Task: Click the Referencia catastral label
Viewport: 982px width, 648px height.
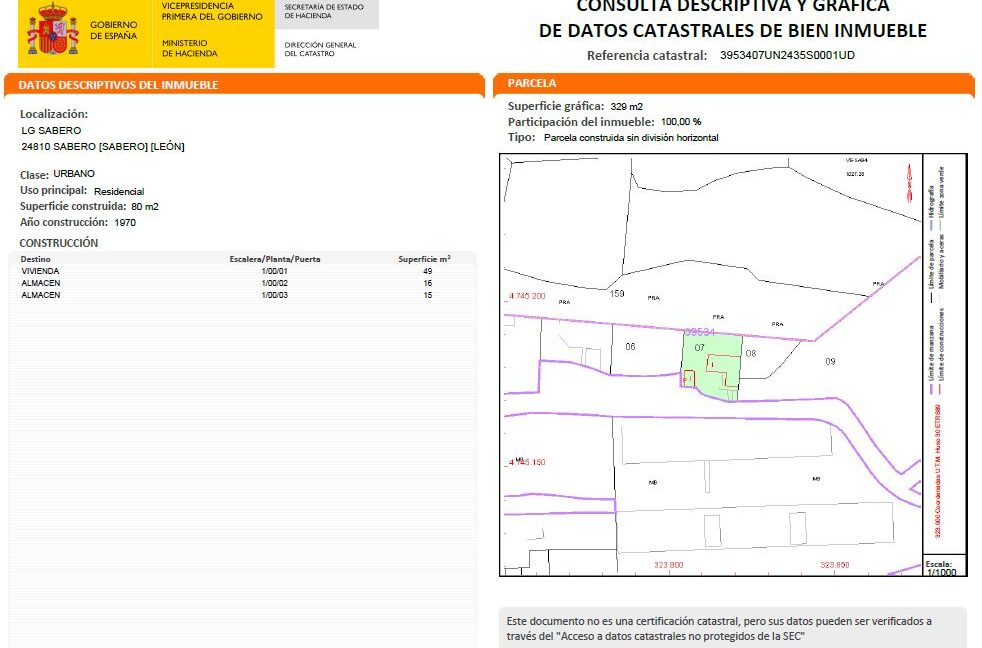Action: point(647,55)
